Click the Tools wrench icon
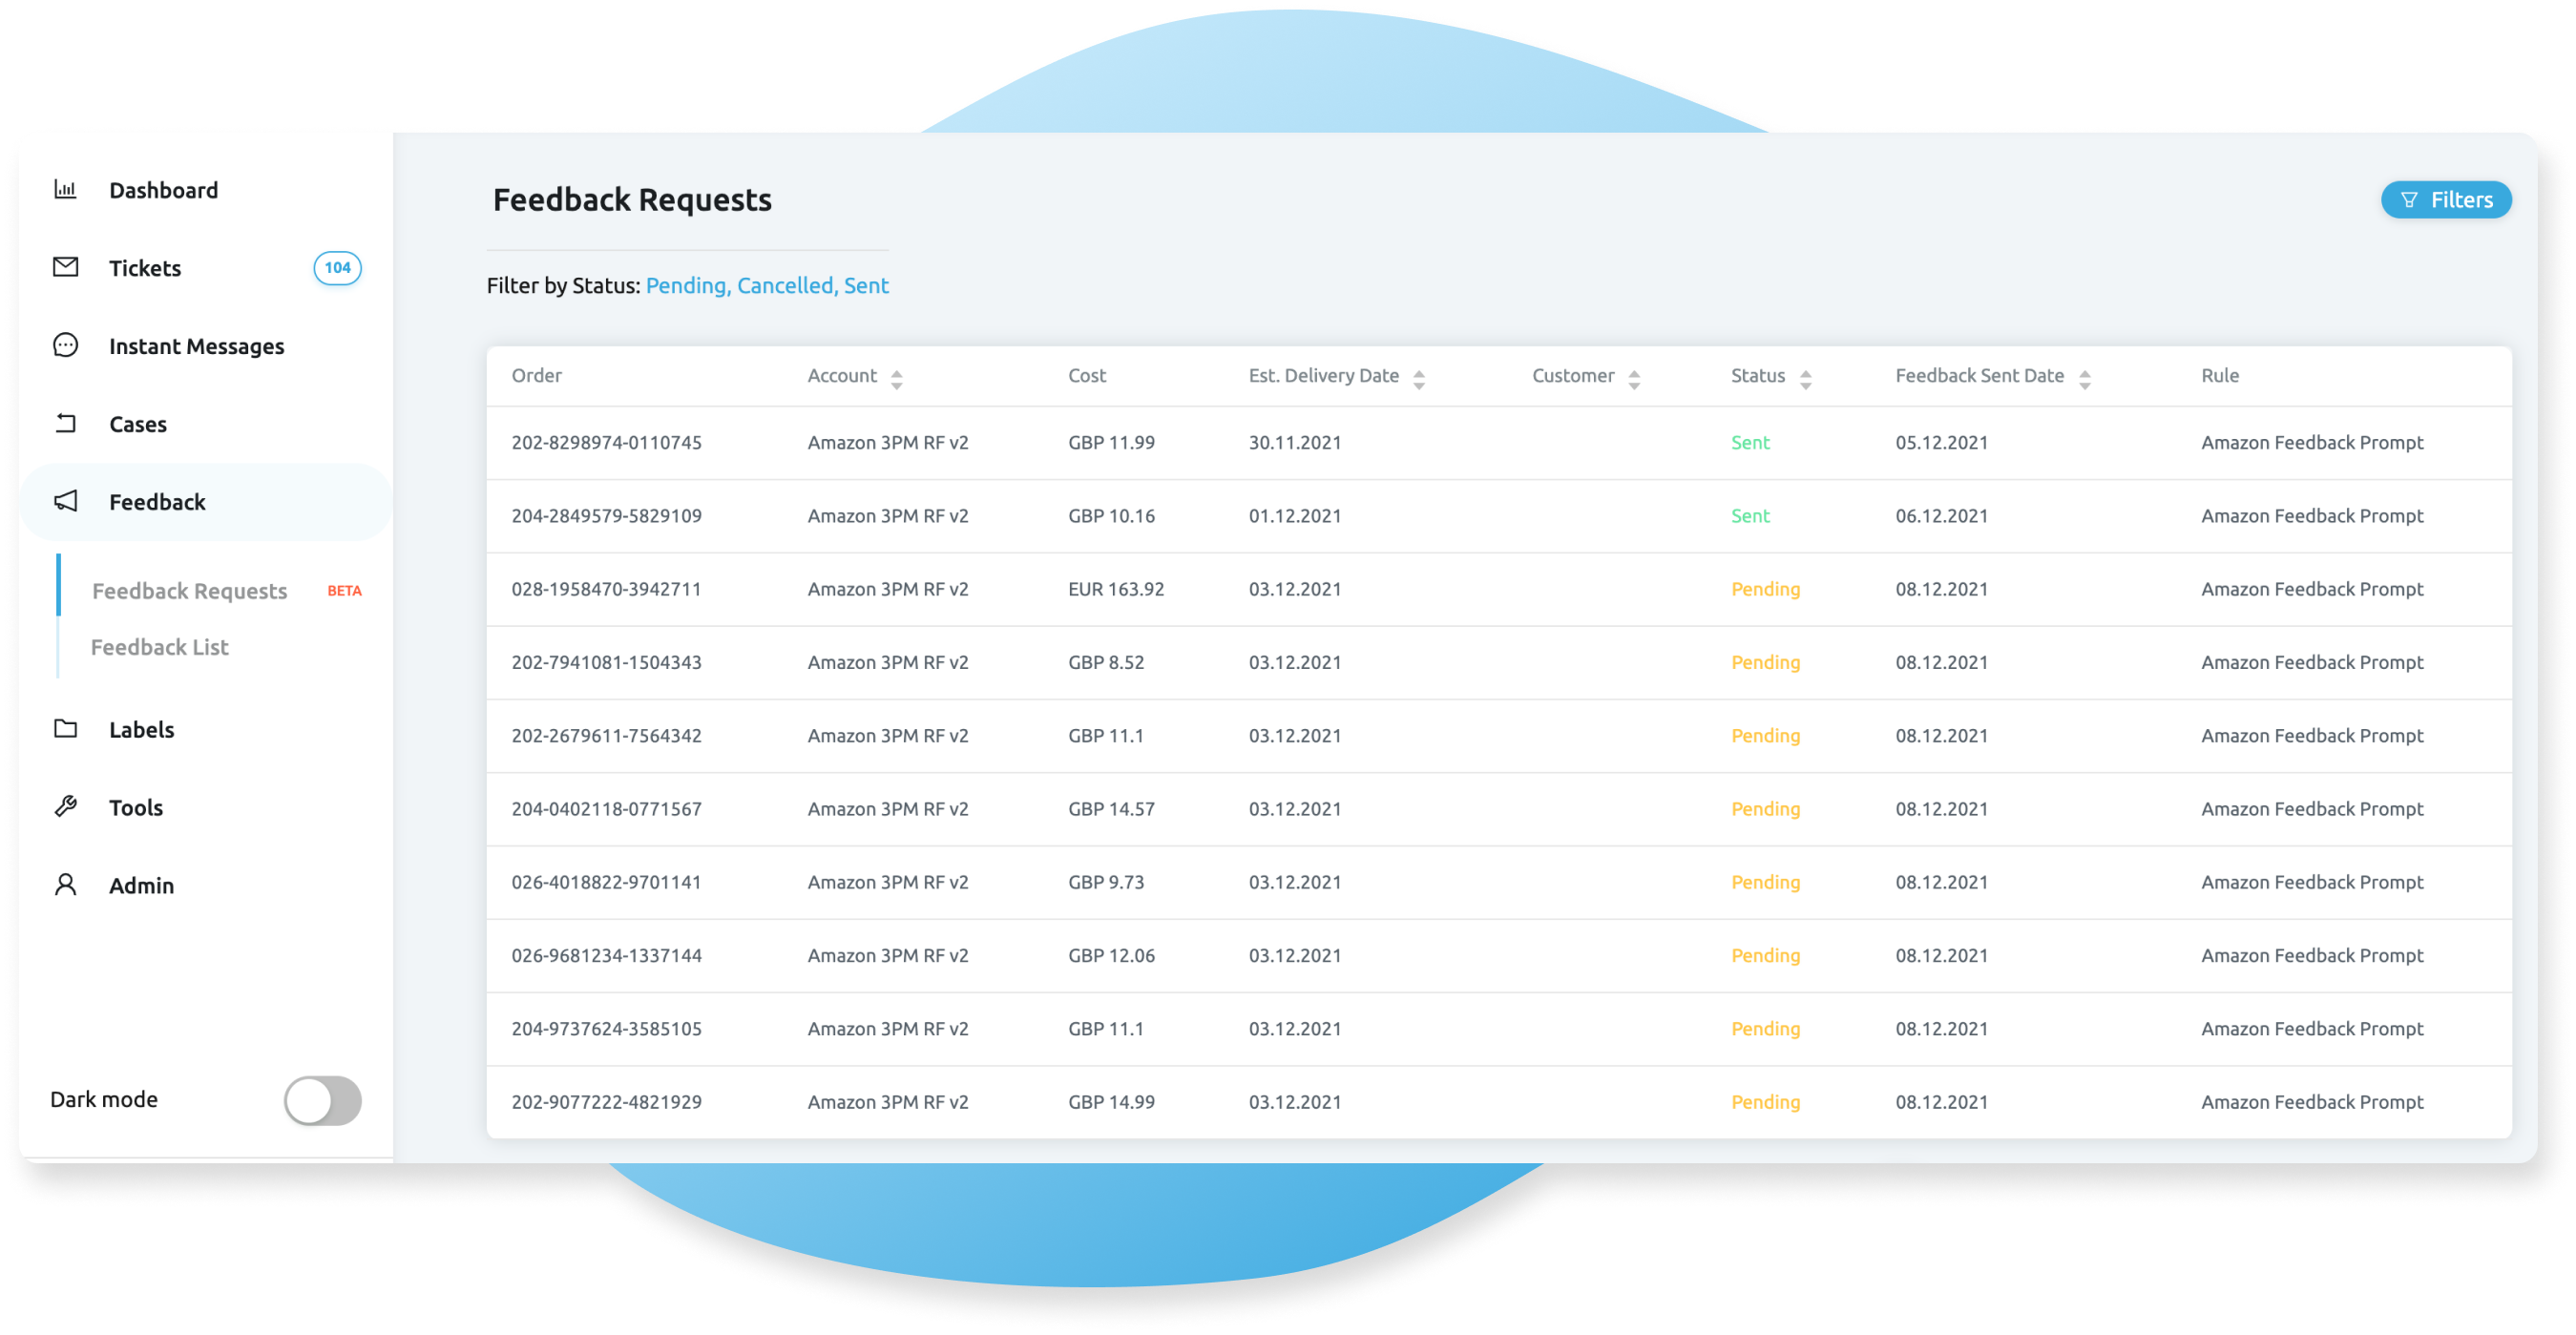The height and width of the screenshot is (1335, 2576). 65,806
